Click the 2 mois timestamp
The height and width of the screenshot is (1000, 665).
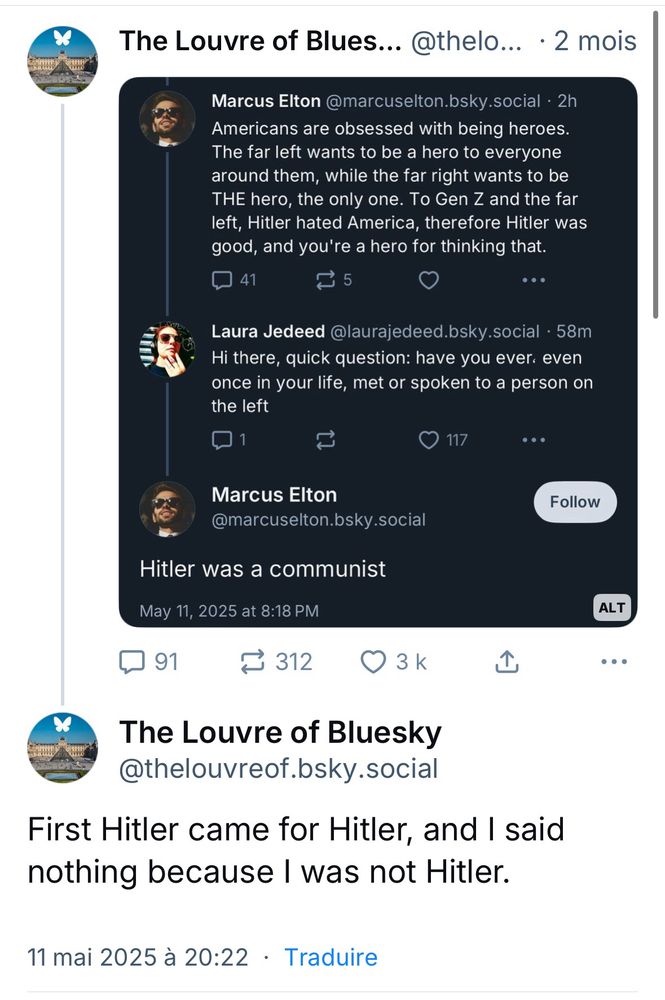[x=594, y=41]
